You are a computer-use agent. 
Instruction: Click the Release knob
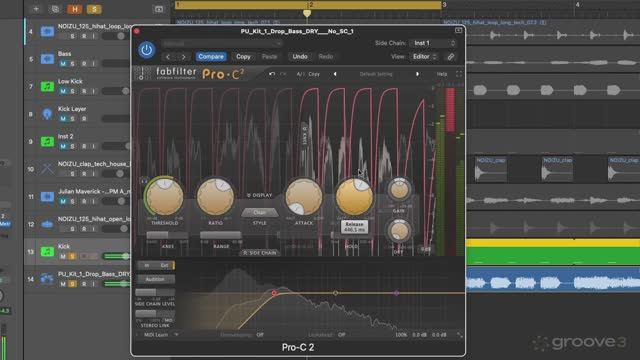(354, 197)
